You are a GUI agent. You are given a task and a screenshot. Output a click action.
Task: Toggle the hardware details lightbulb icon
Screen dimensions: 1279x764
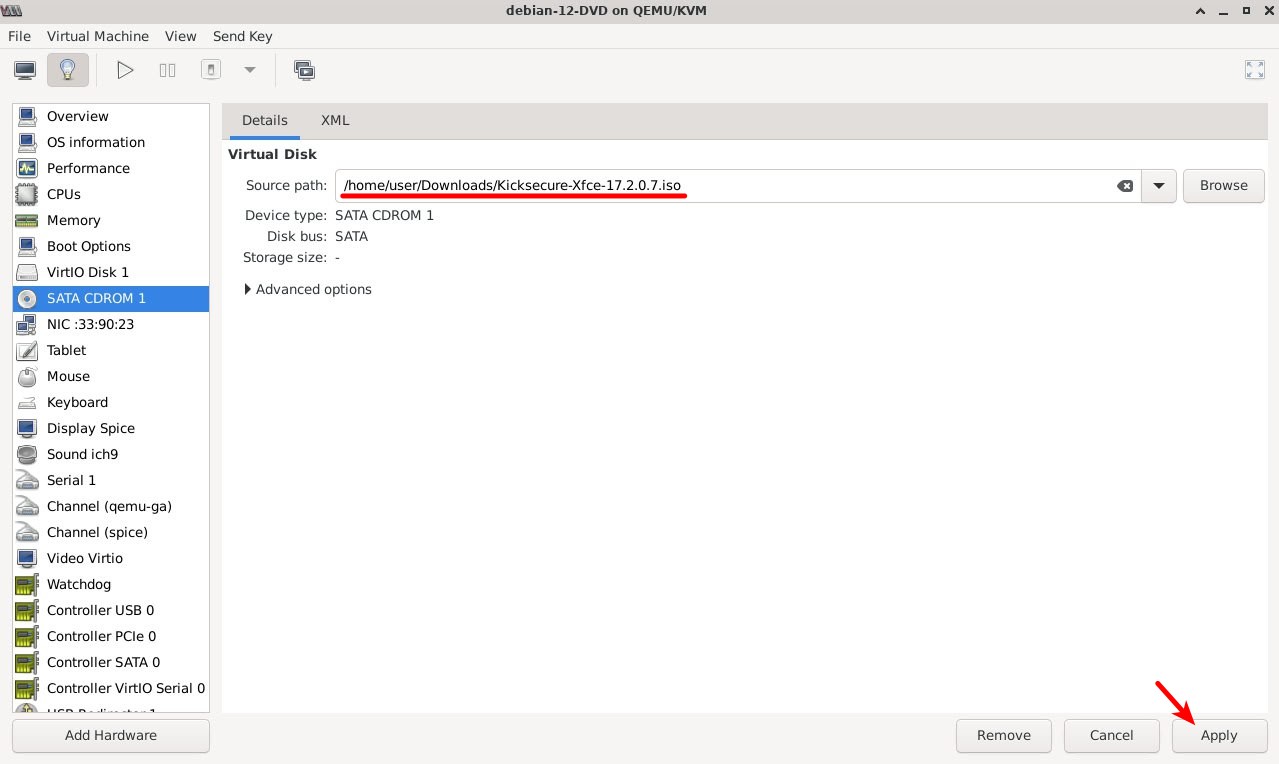click(67, 70)
